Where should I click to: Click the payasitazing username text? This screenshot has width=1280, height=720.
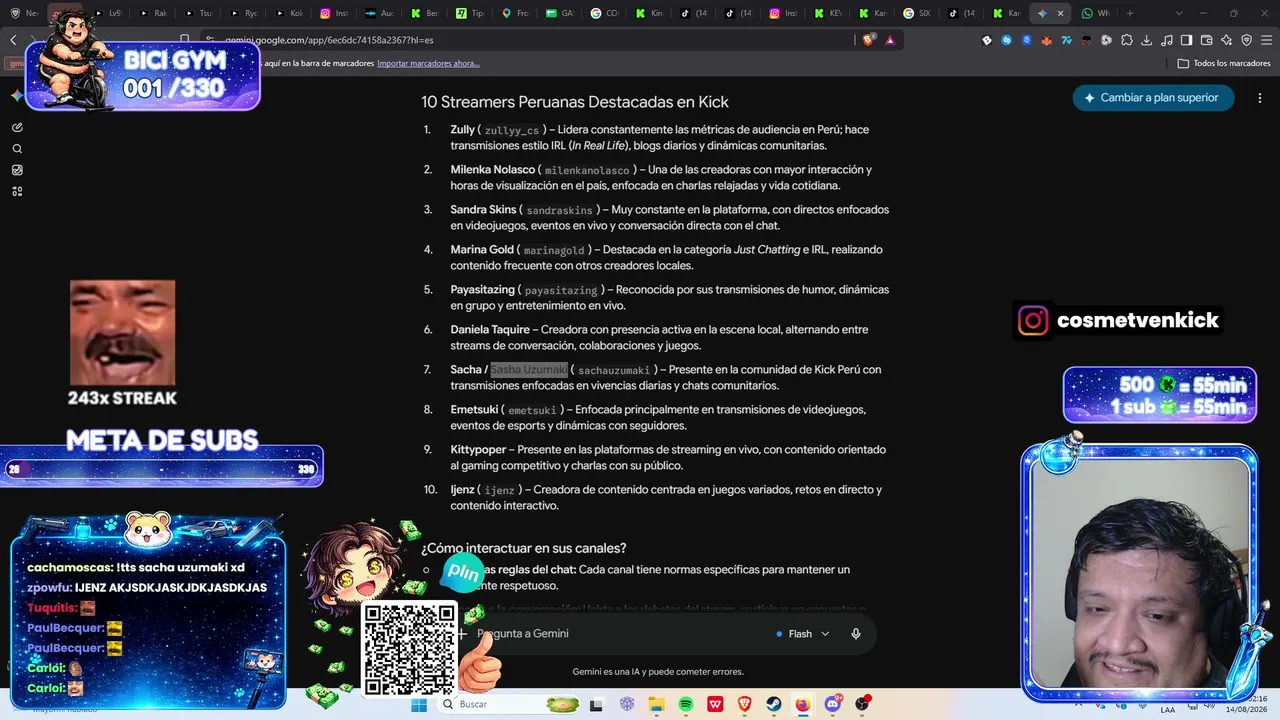[x=561, y=290]
